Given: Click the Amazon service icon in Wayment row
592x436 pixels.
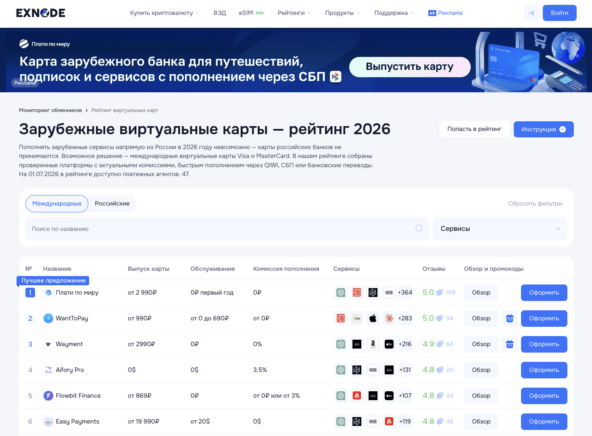Looking at the screenshot, I should point(373,344).
